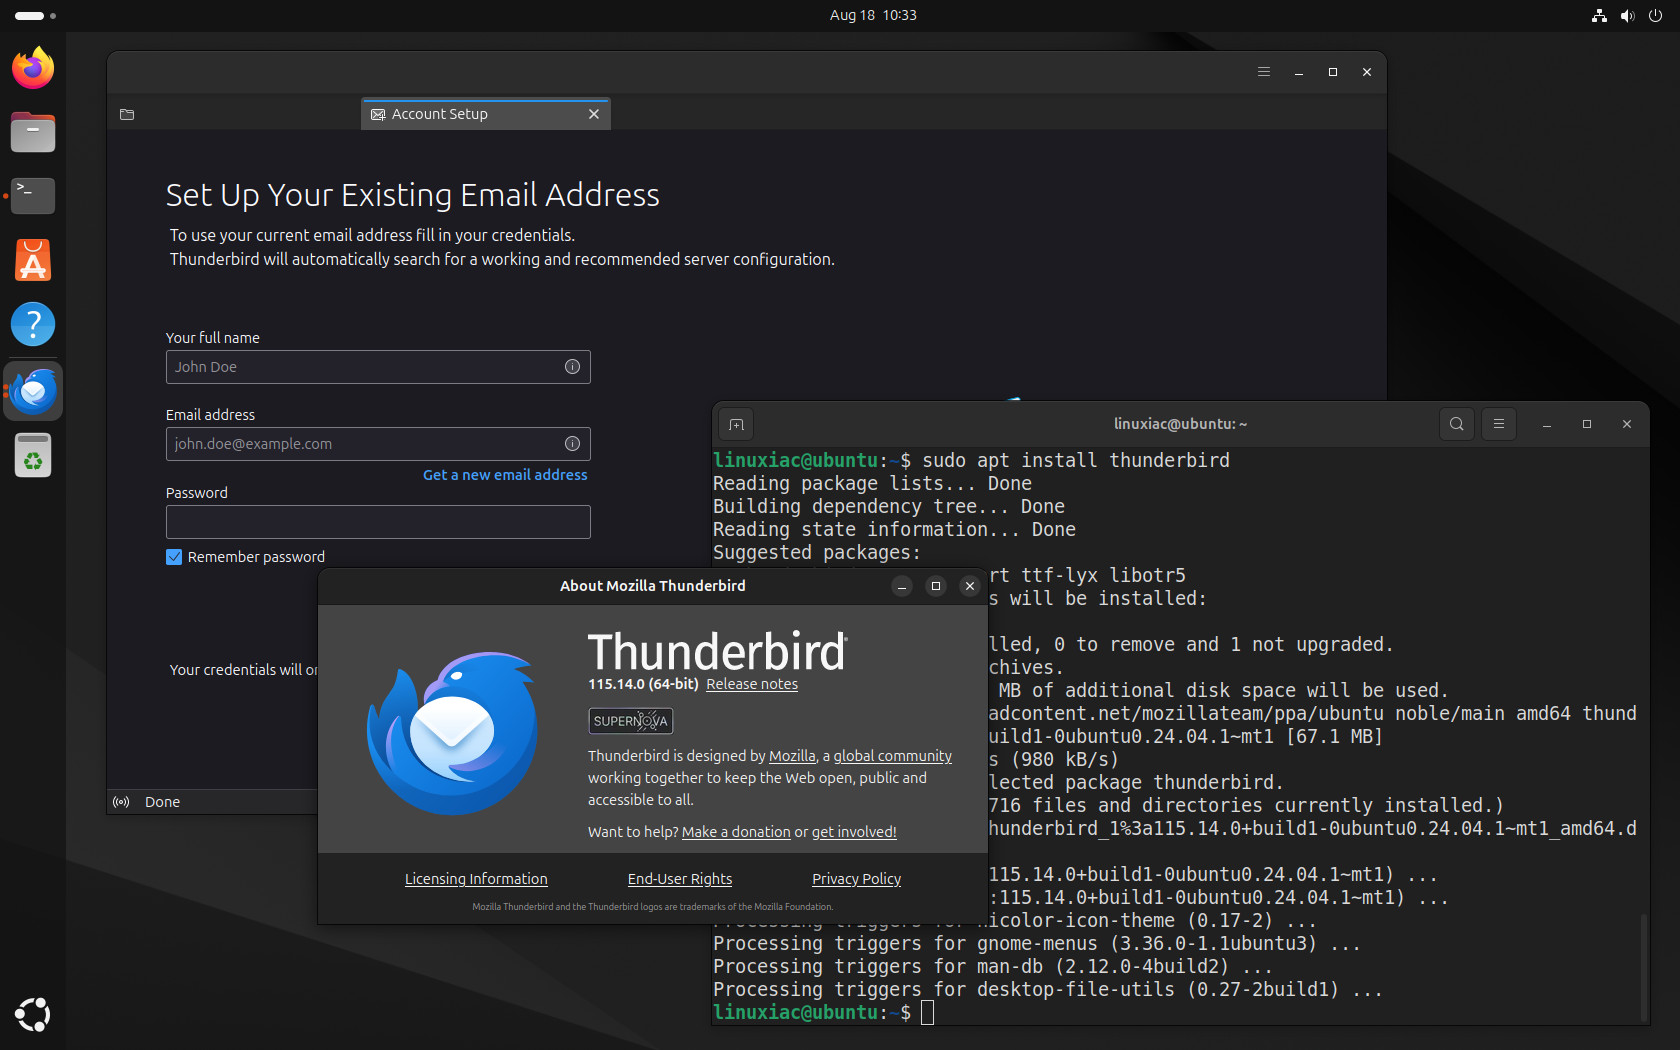The width and height of the screenshot is (1680, 1050).
Task: Close the terminal window
Action: click(1627, 424)
